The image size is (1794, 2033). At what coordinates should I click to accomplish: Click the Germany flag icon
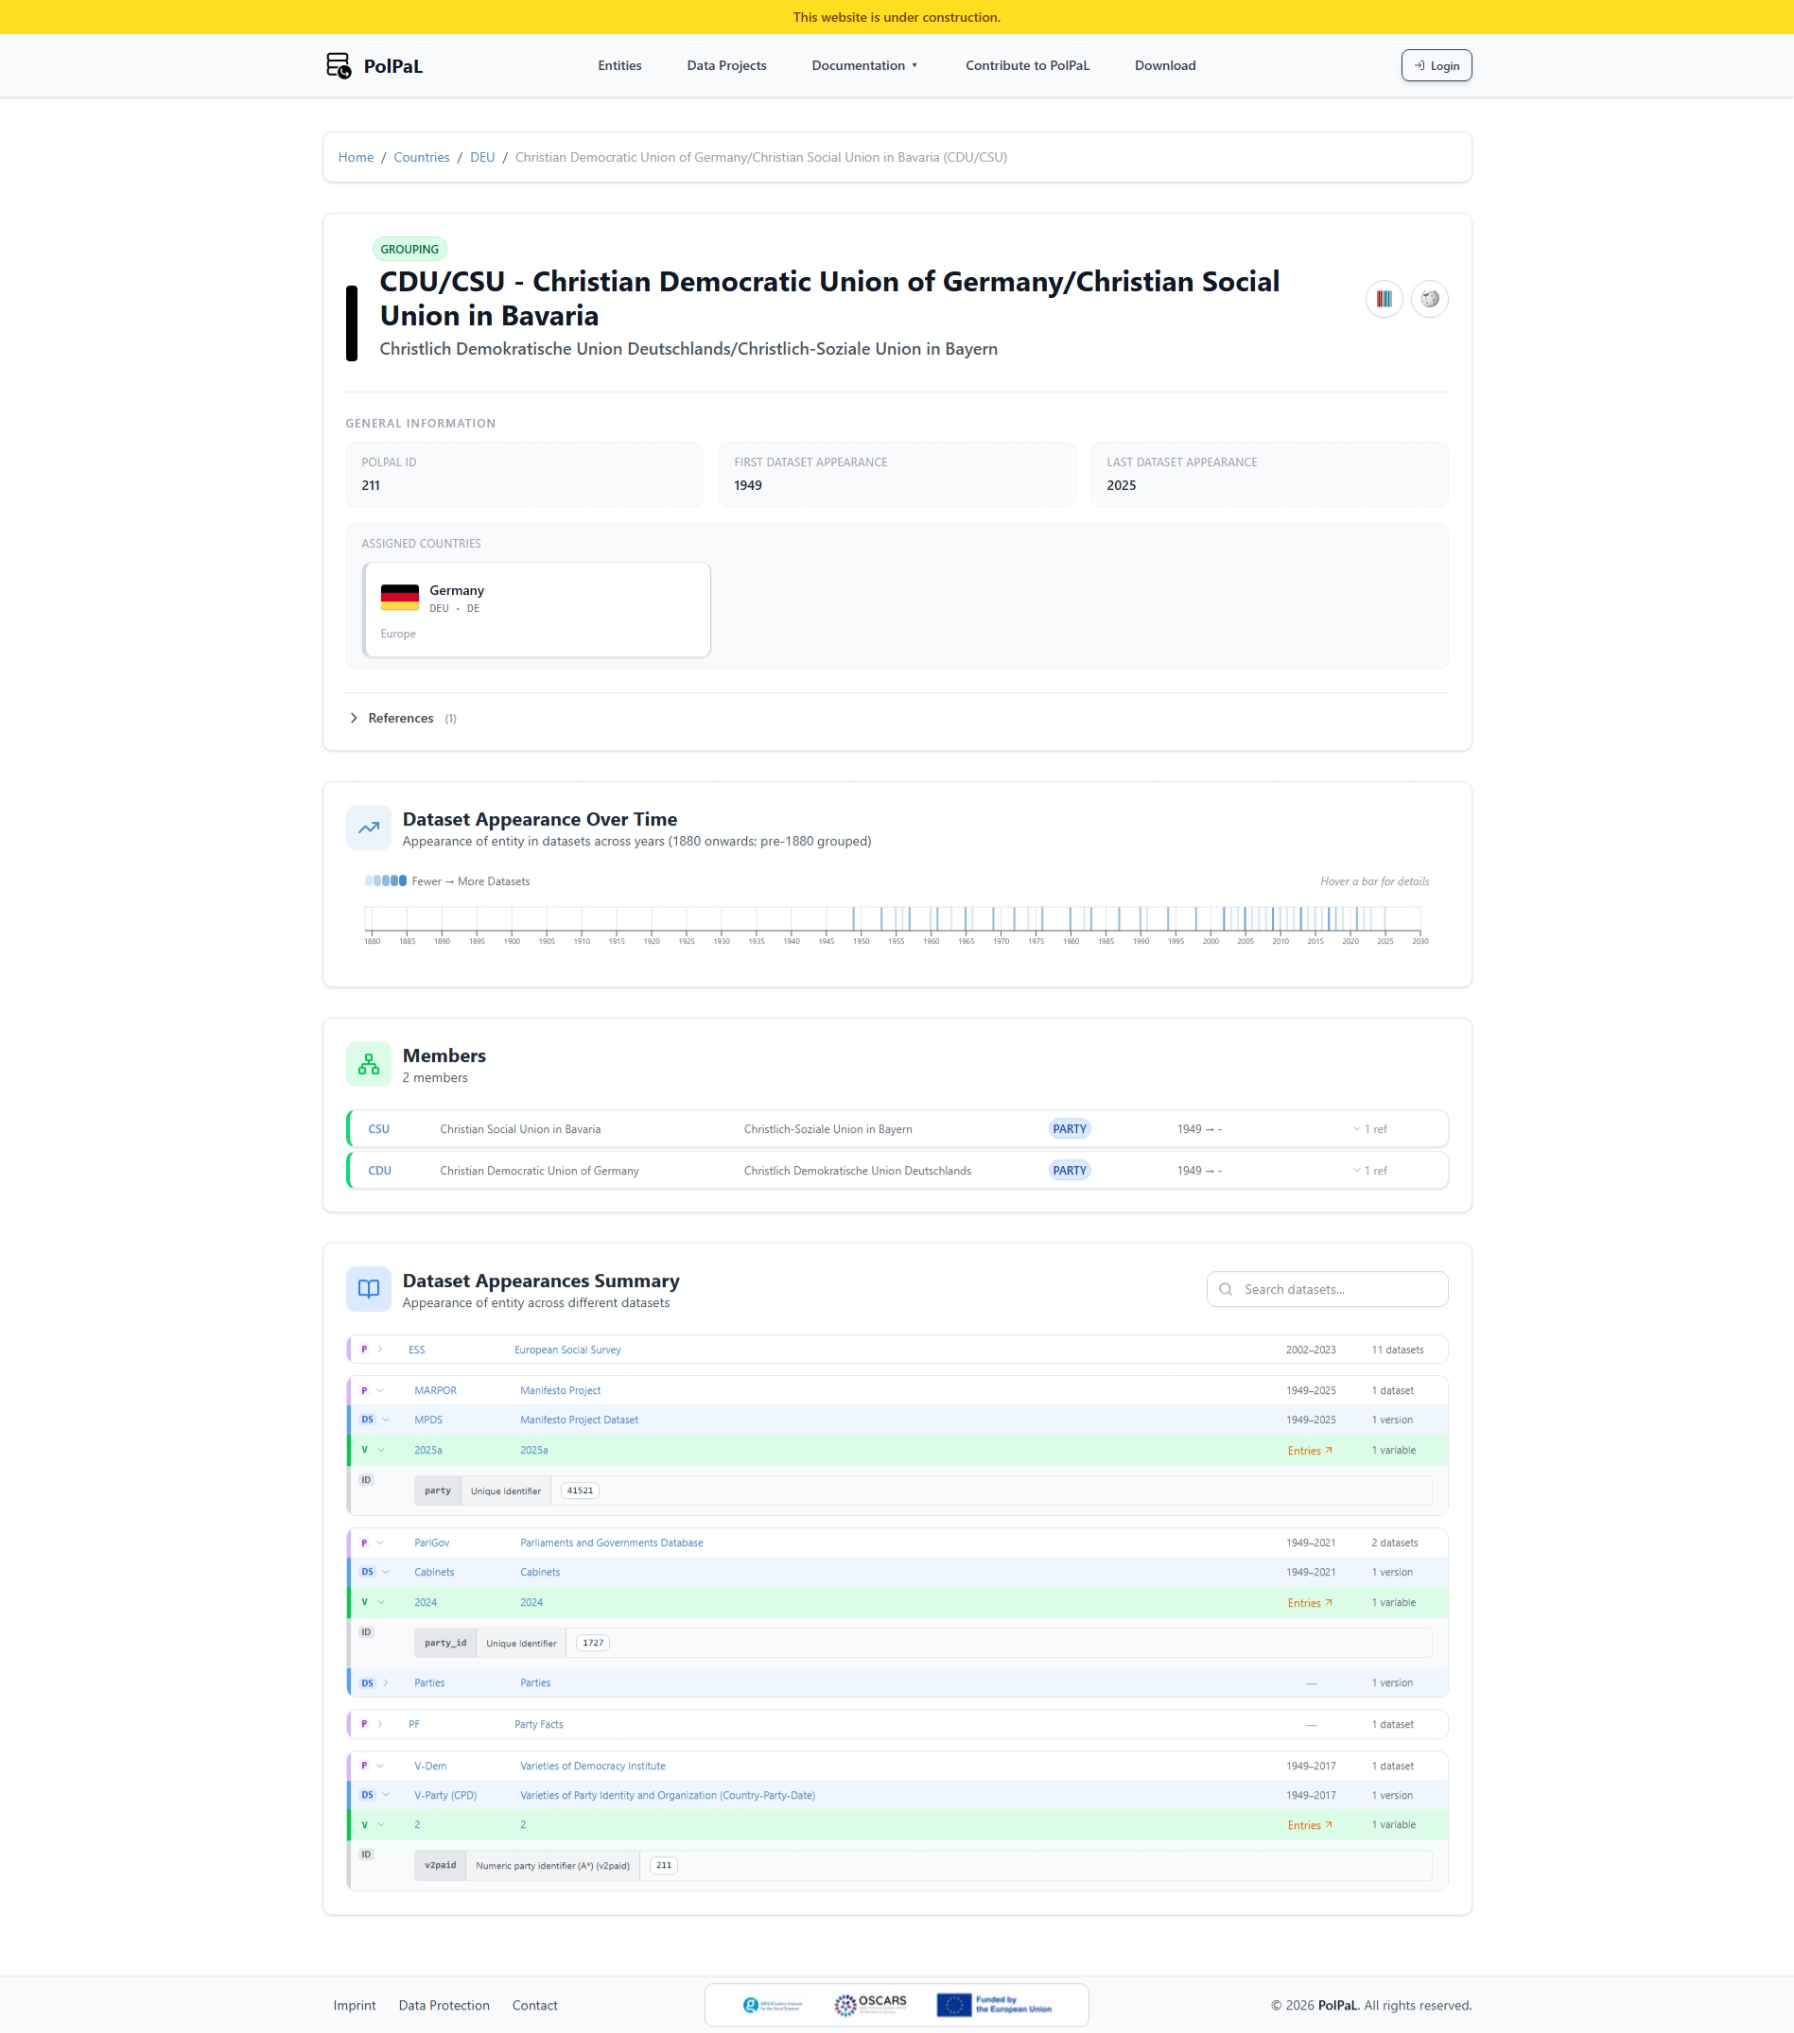pyautogui.click(x=400, y=597)
